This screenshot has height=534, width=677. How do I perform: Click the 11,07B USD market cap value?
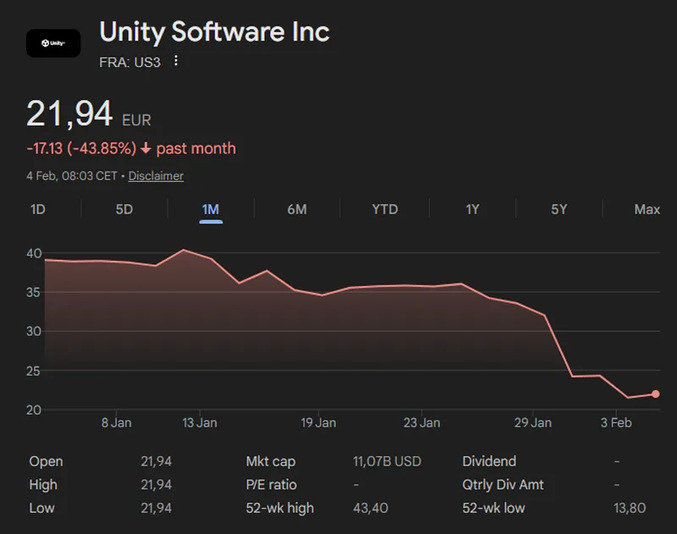coord(387,461)
